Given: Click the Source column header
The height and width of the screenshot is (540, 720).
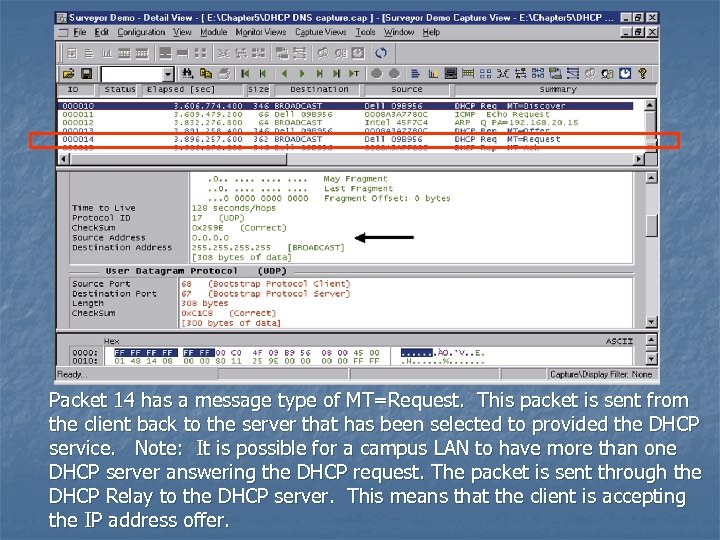Looking at the screenshot, I should coord(406,90).
